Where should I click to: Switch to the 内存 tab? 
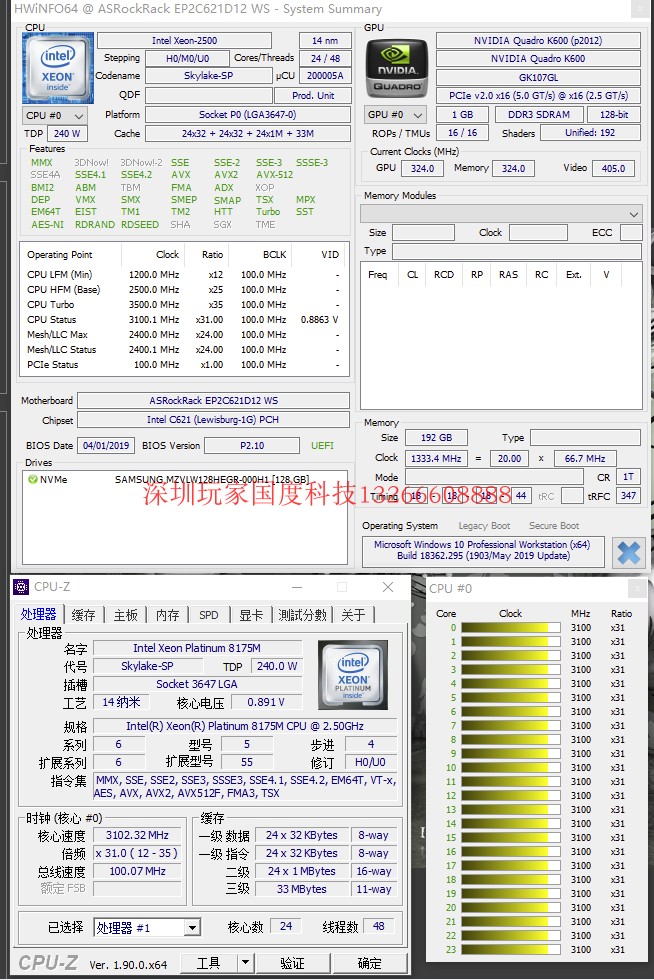167,615
